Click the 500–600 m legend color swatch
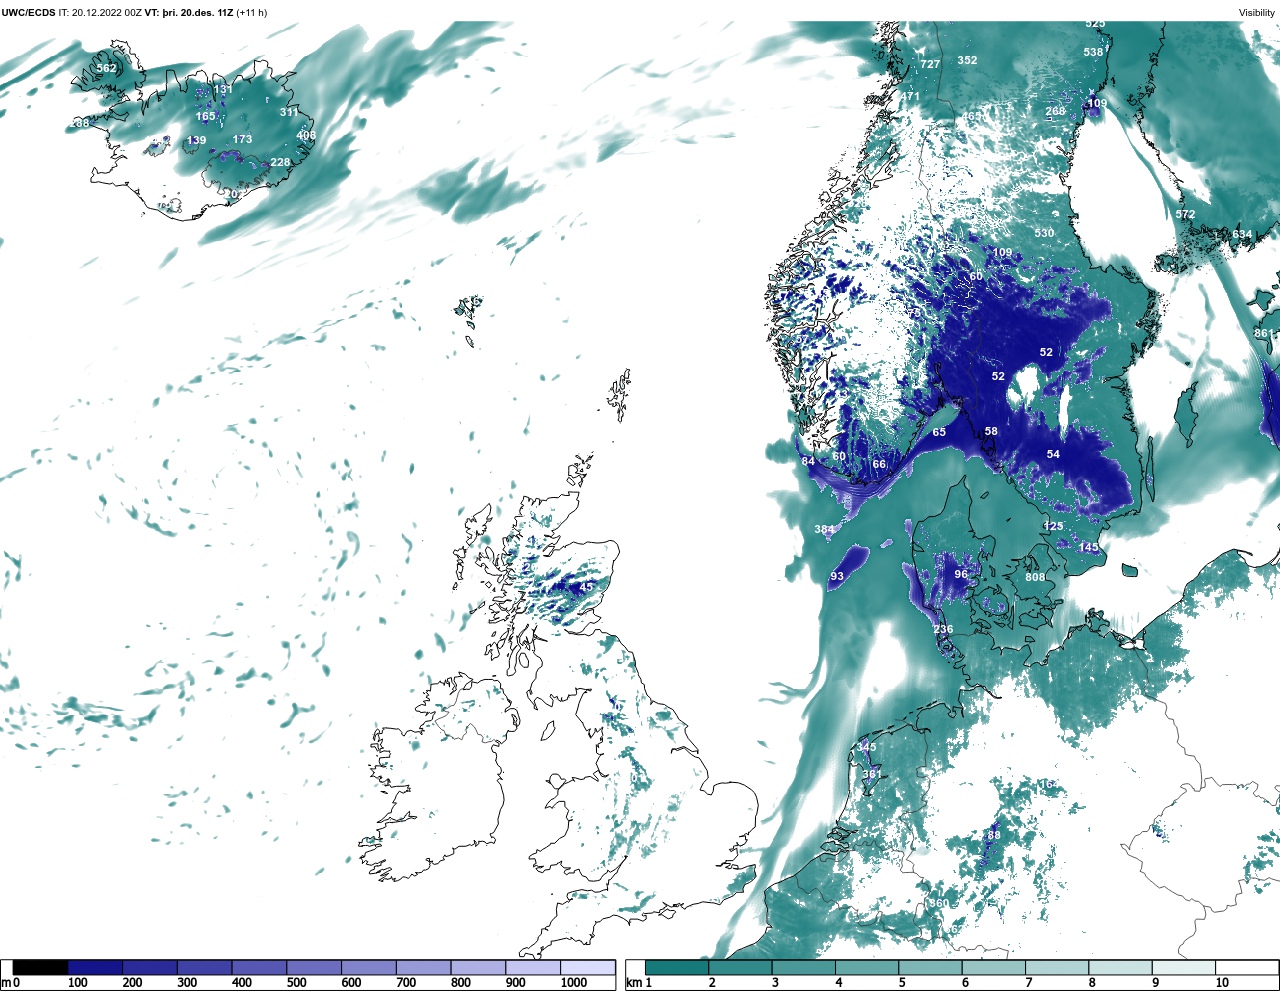Viewport: 1280px width, 991px height. pos(314,967)
